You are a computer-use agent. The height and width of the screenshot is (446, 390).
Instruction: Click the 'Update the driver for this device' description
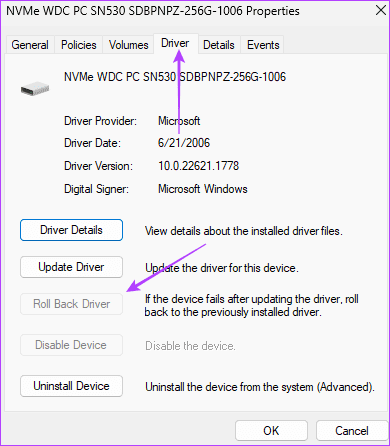[x=222, y=268]
